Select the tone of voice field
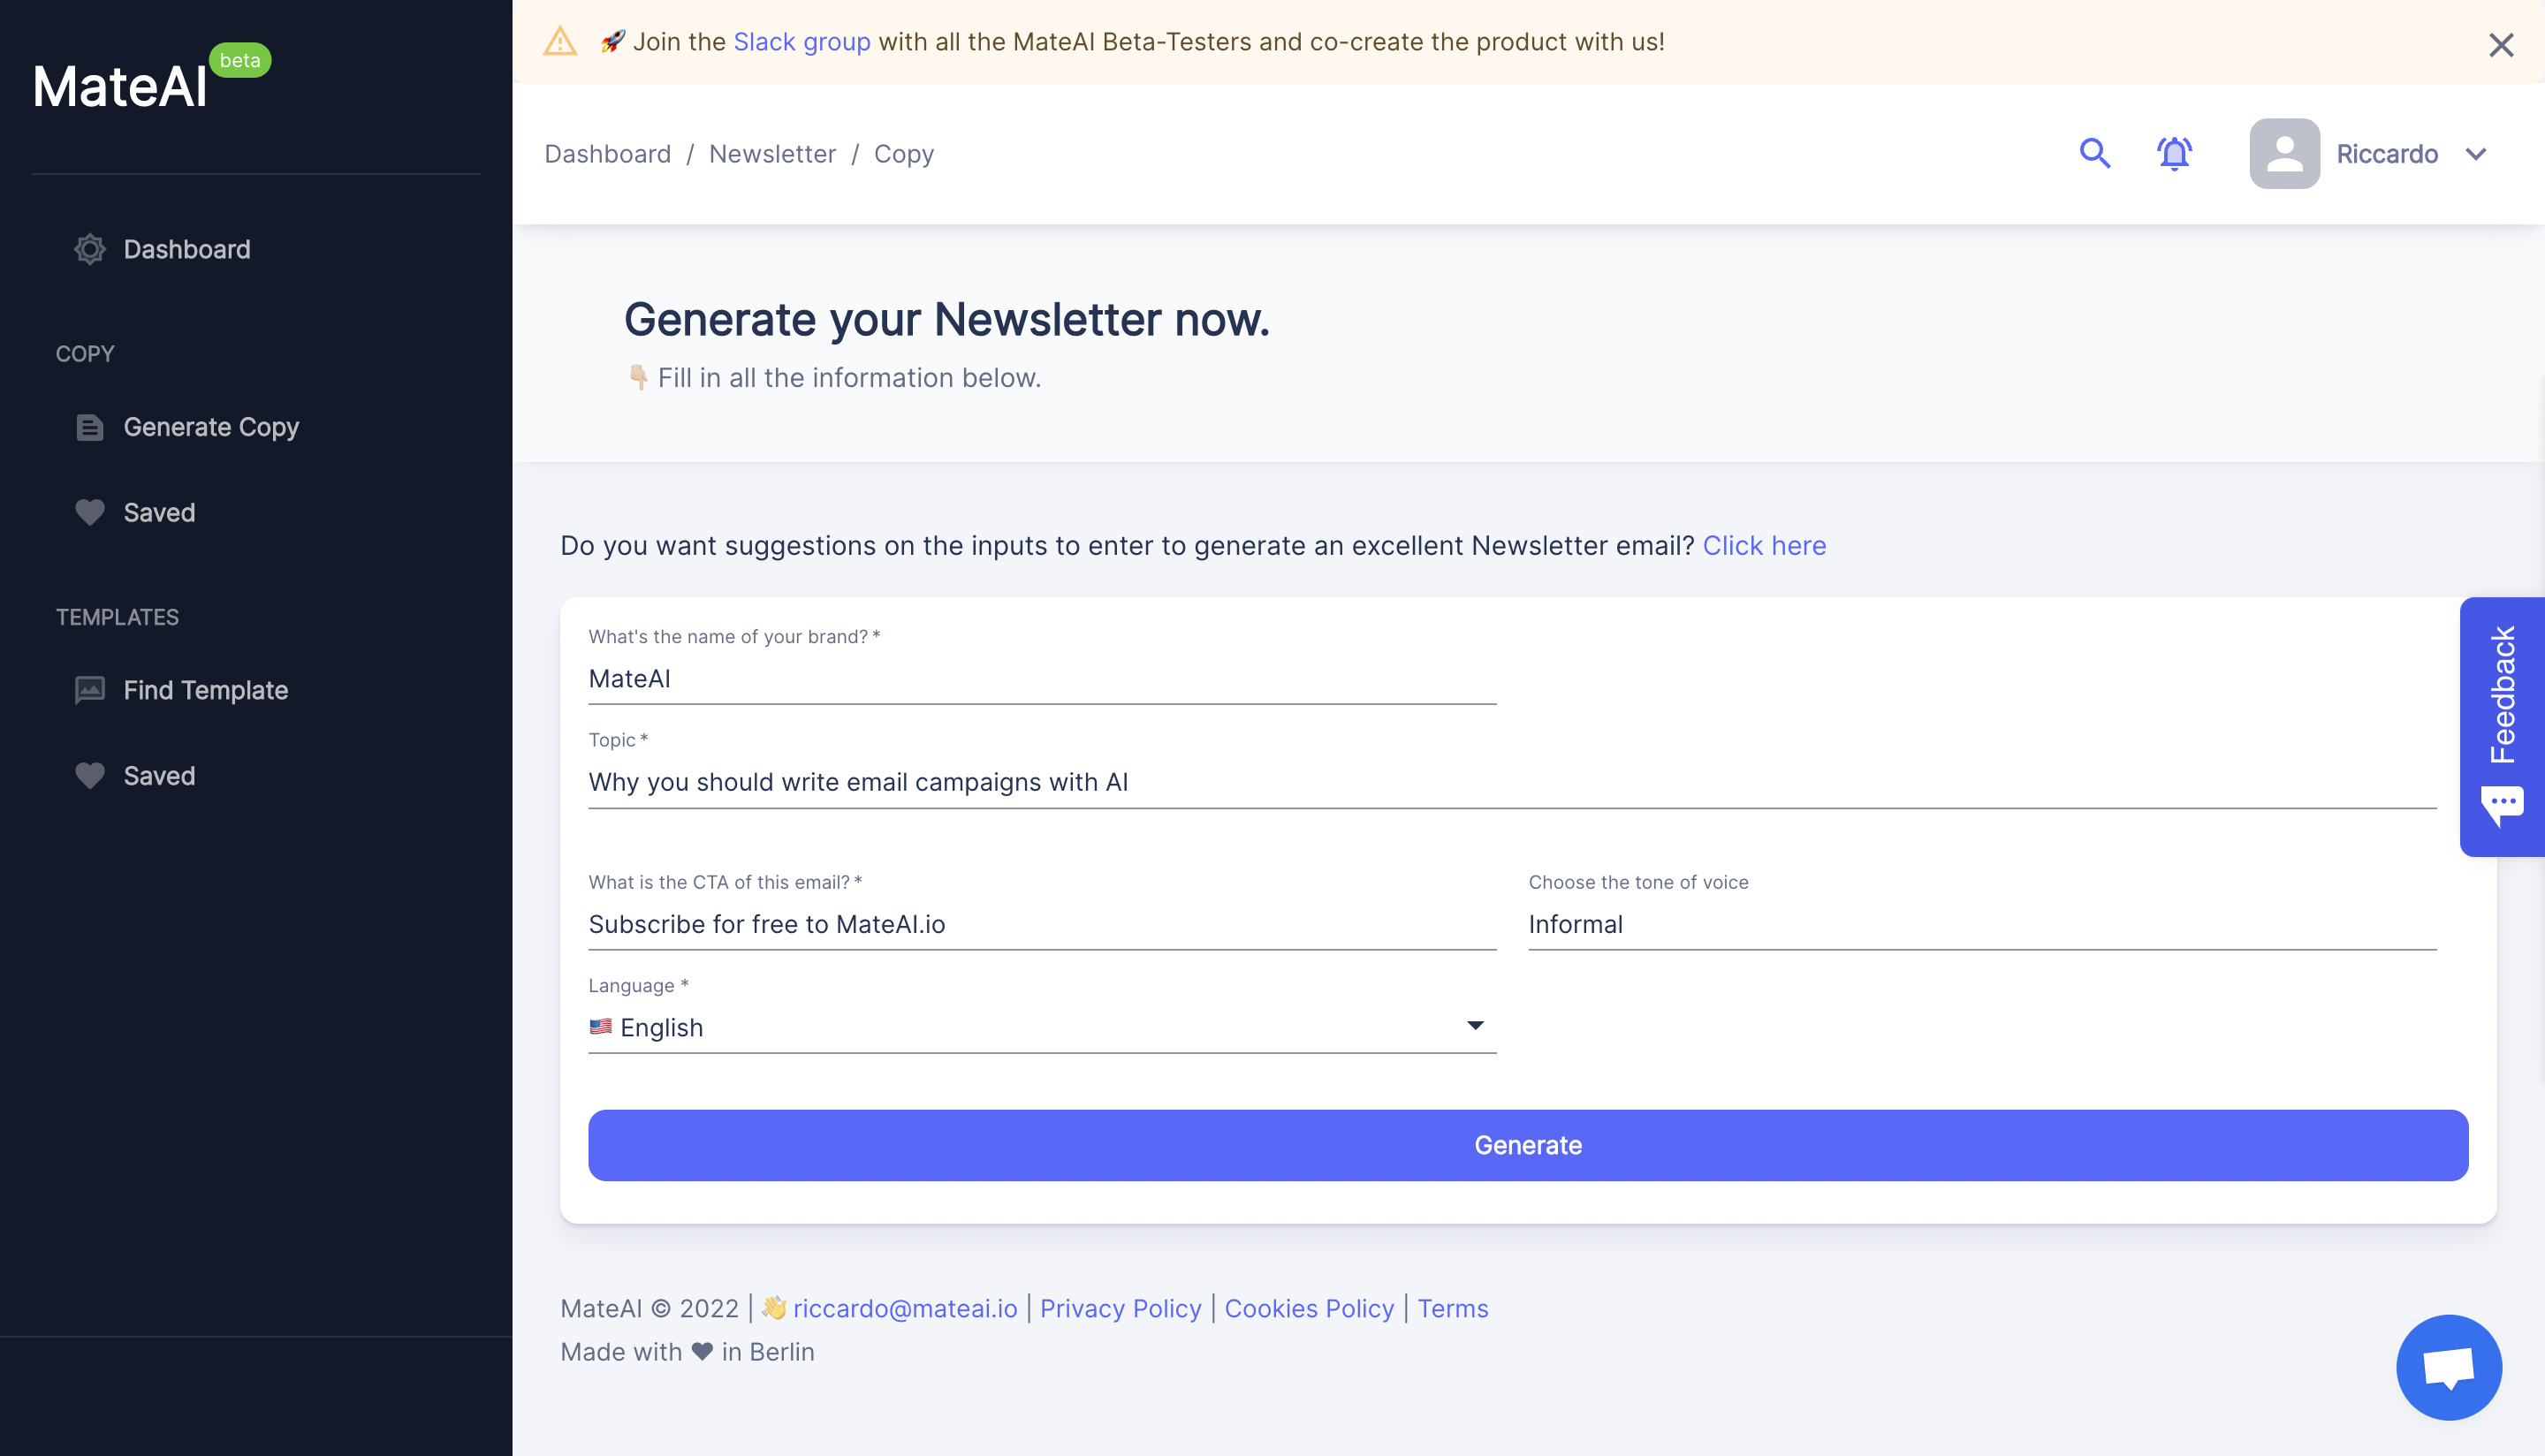2545x1456 pixels. (x=1982, y=924)
